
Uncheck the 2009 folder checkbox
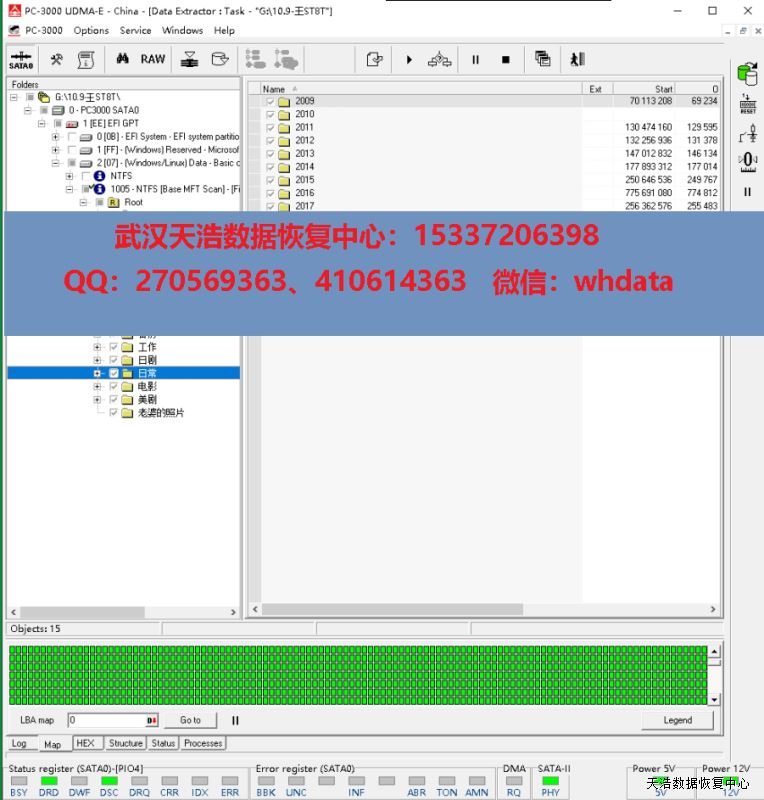coord(270,102)
